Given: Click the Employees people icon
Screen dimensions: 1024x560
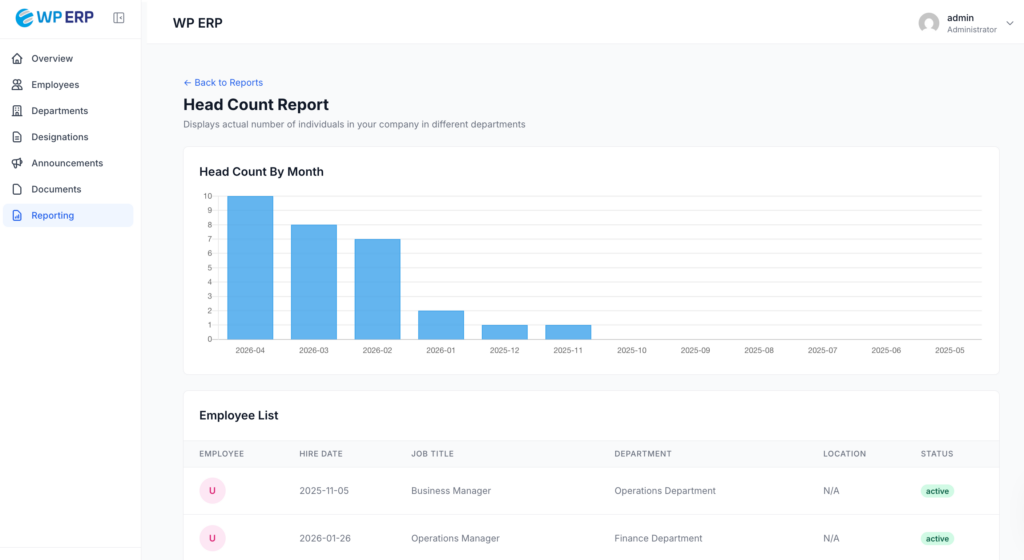Looking at the screenshot, I should click(17, 85).
